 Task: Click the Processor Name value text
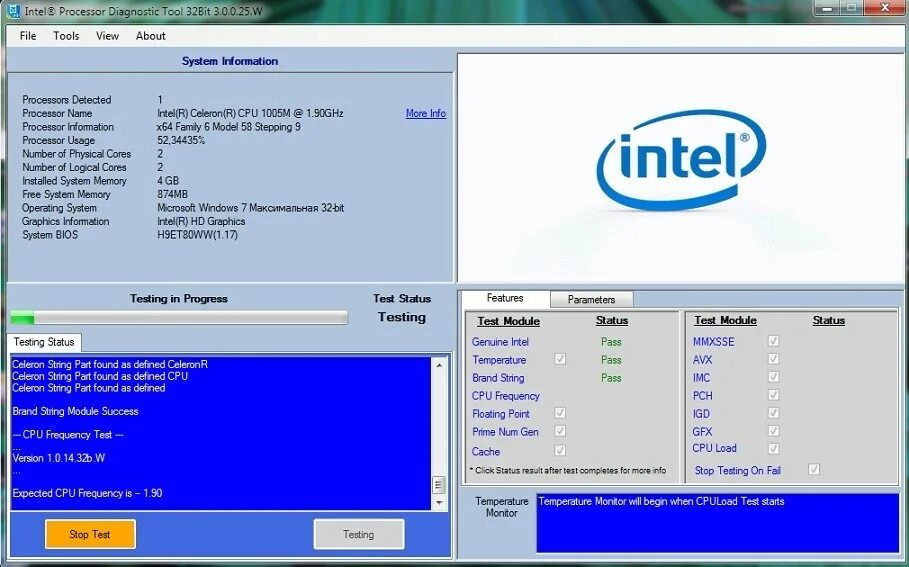(x=250, y=114)
